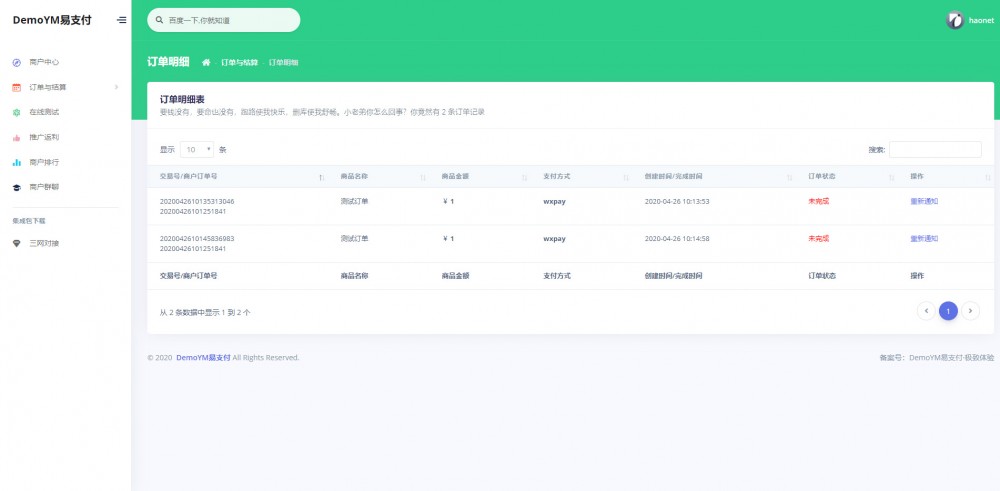Click 重新通知 for the 10:13:53 order

coord(923,201)
